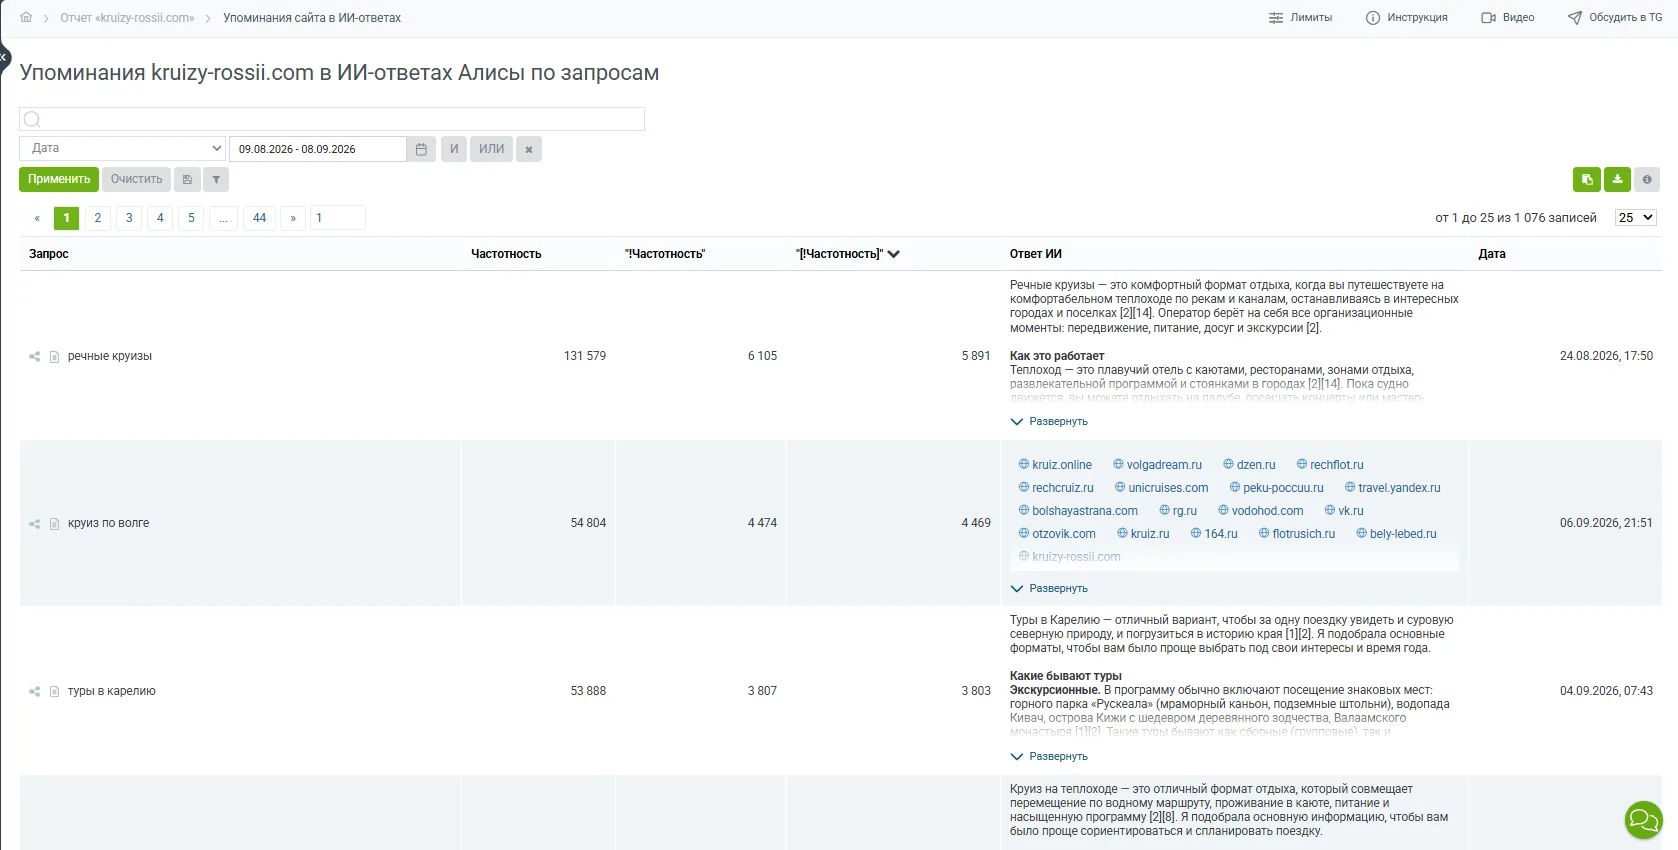Open the Дата filter field dropdown
The height and width of the screenshot is (850, 1678).
123,148
